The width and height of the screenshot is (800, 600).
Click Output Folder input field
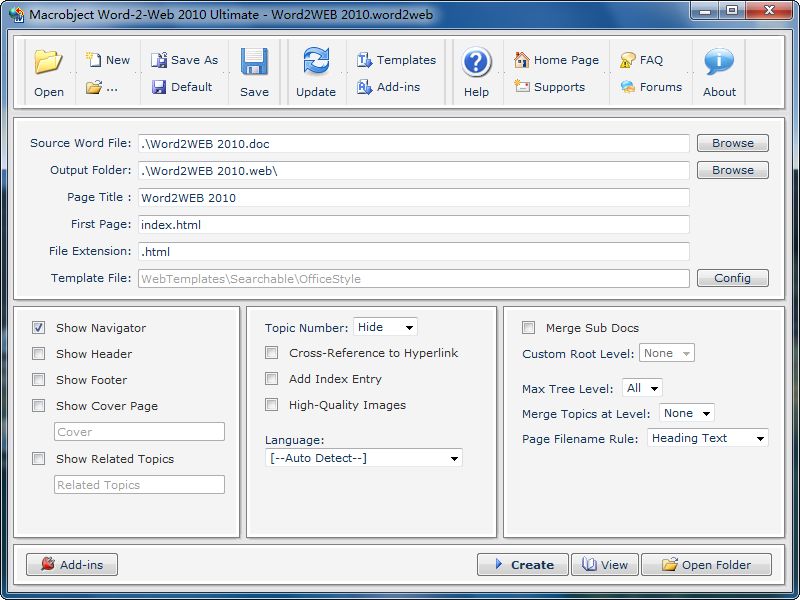coord(414,170)
